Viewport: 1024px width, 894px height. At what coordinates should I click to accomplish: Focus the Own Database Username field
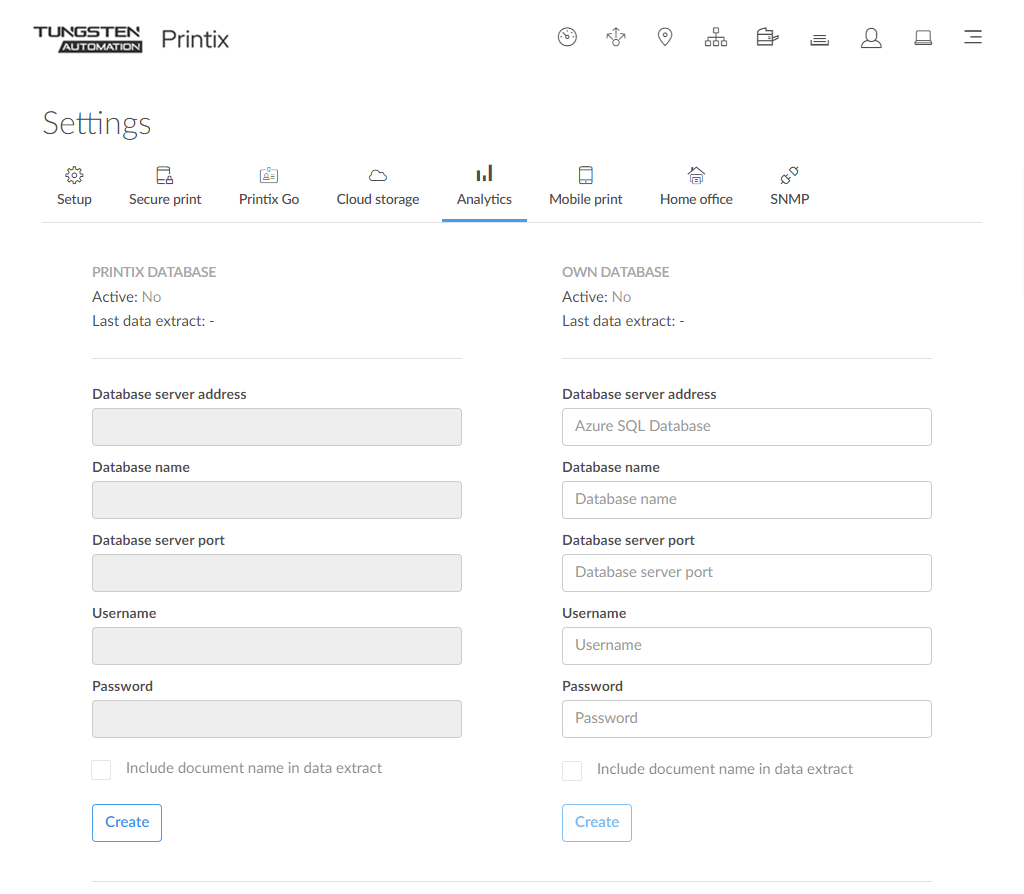coord(746,645)
